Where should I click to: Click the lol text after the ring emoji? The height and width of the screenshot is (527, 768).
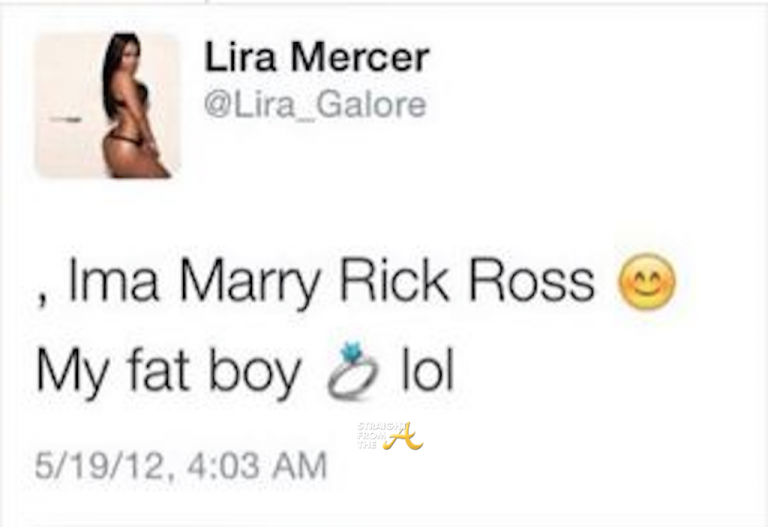pyautogui.click(x=428, y=369)
